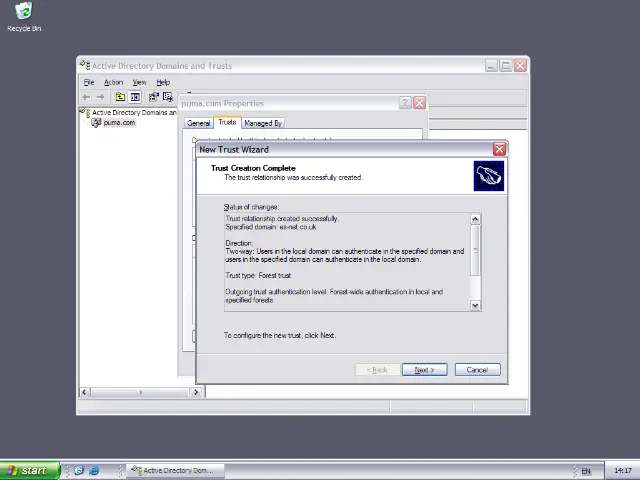Click the Up one level folder icon
640x480 pixels.
(x=120, y=97)
